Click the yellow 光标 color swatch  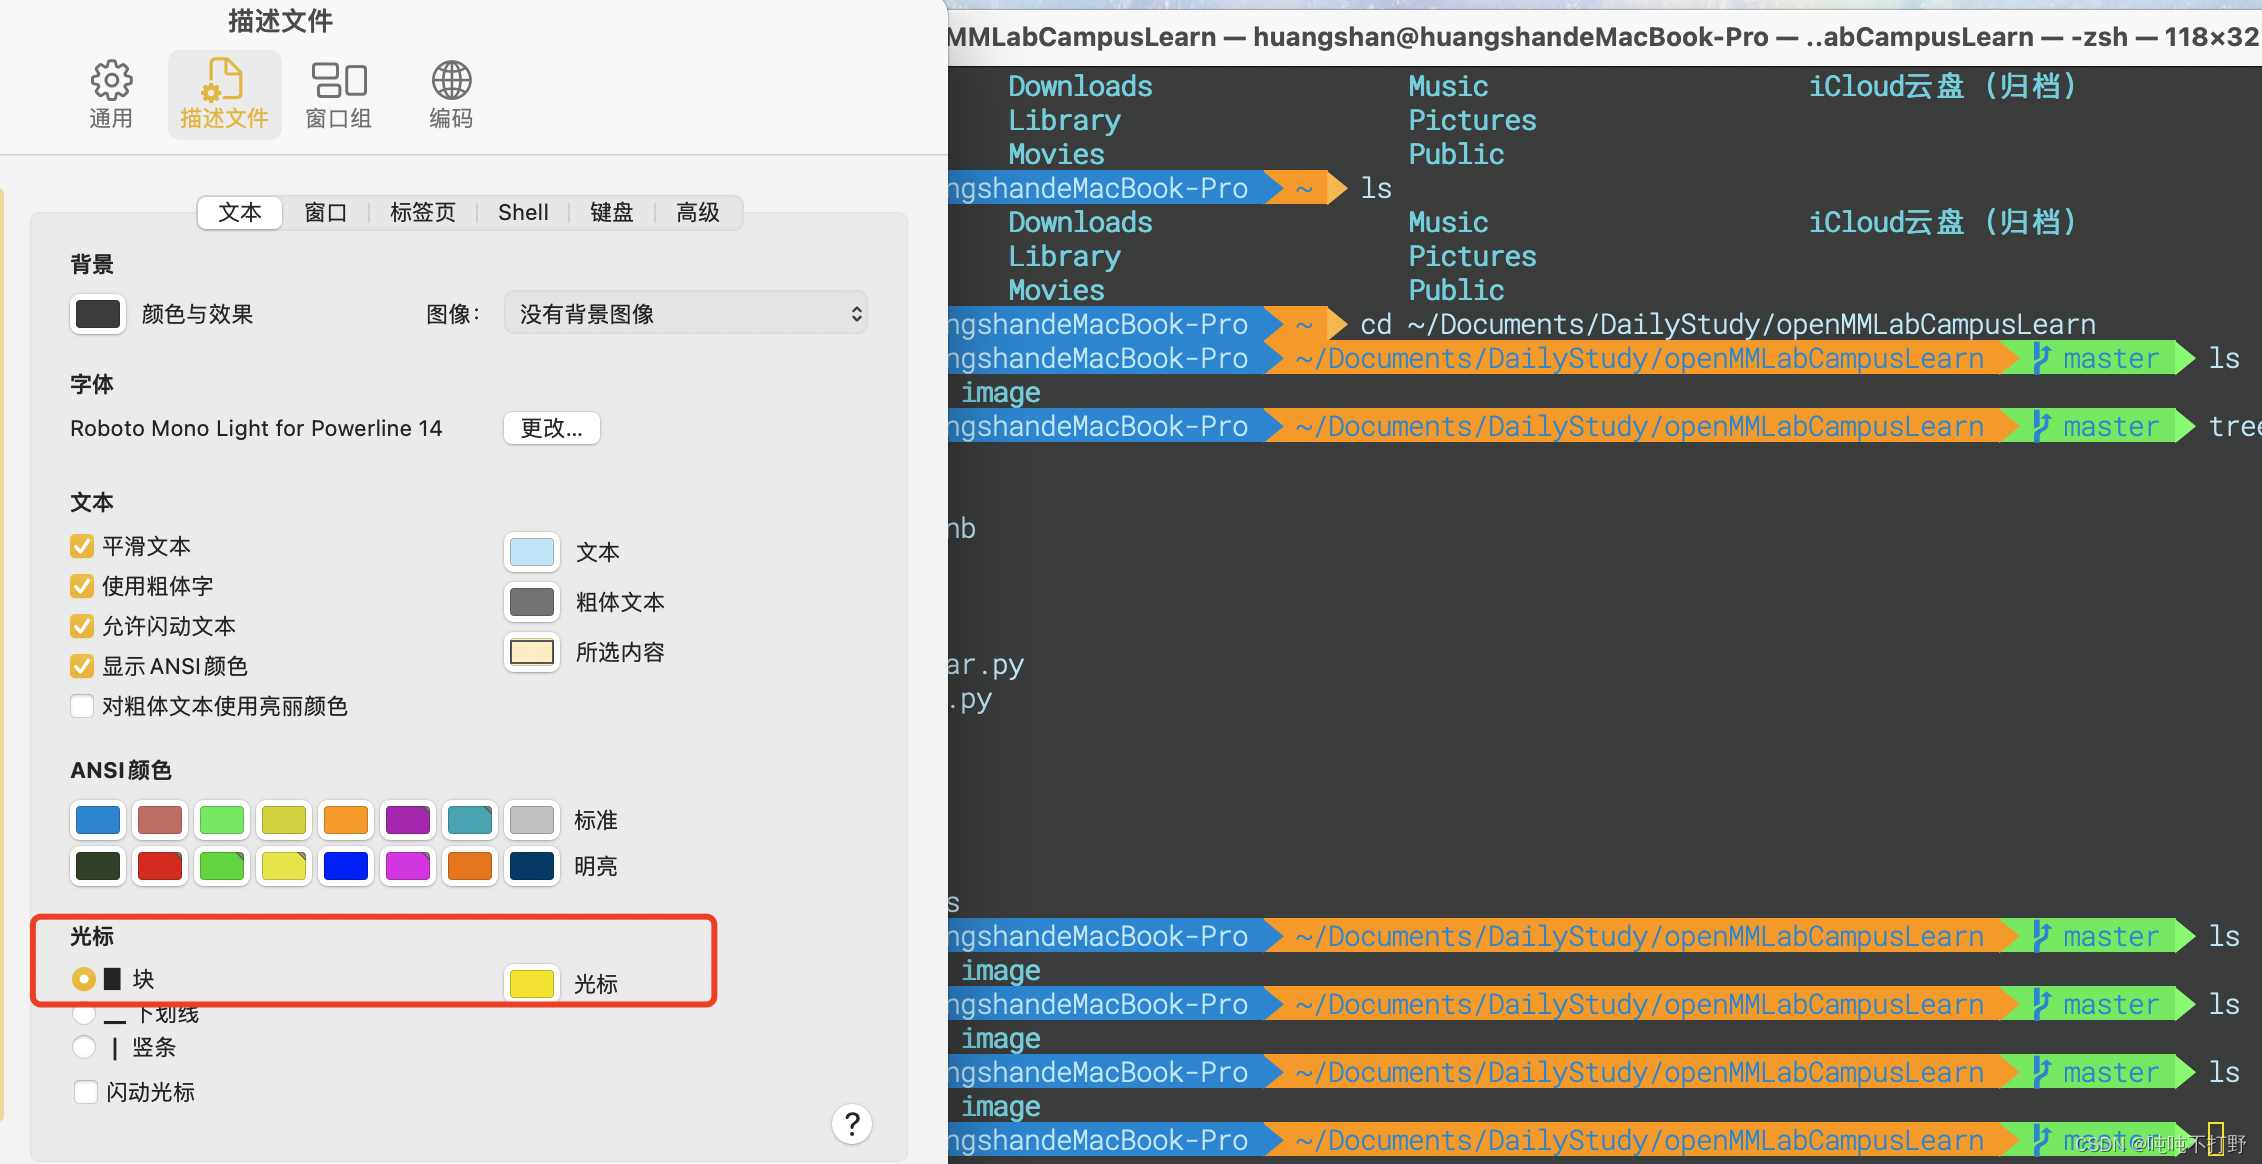531,983
